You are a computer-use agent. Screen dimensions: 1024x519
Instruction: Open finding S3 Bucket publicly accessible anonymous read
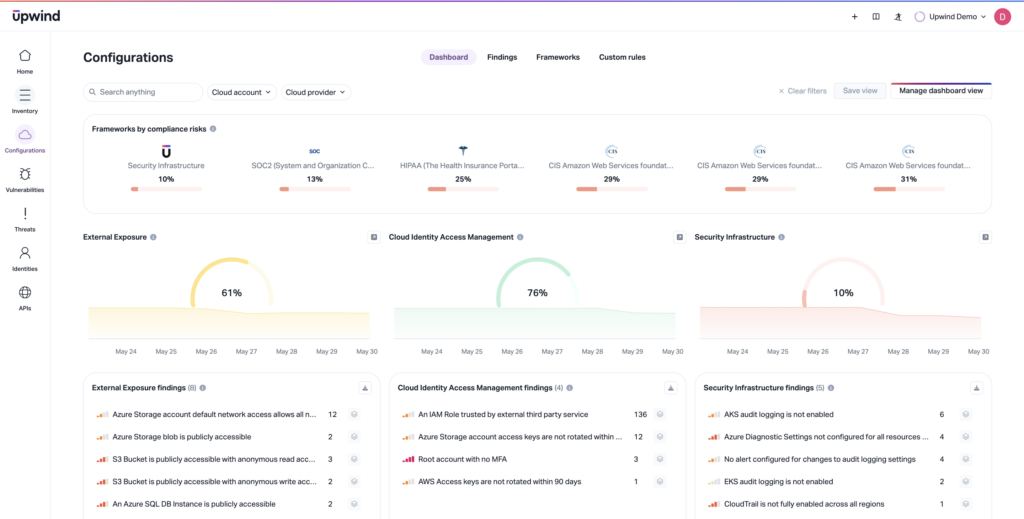(x=214, y=460)
